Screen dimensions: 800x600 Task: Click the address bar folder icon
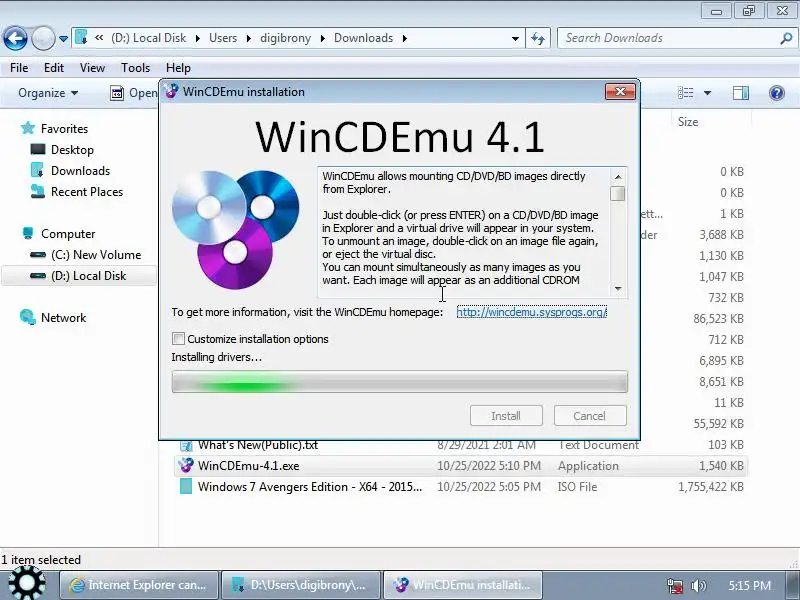pyautogui.click(x=81, y=37)
